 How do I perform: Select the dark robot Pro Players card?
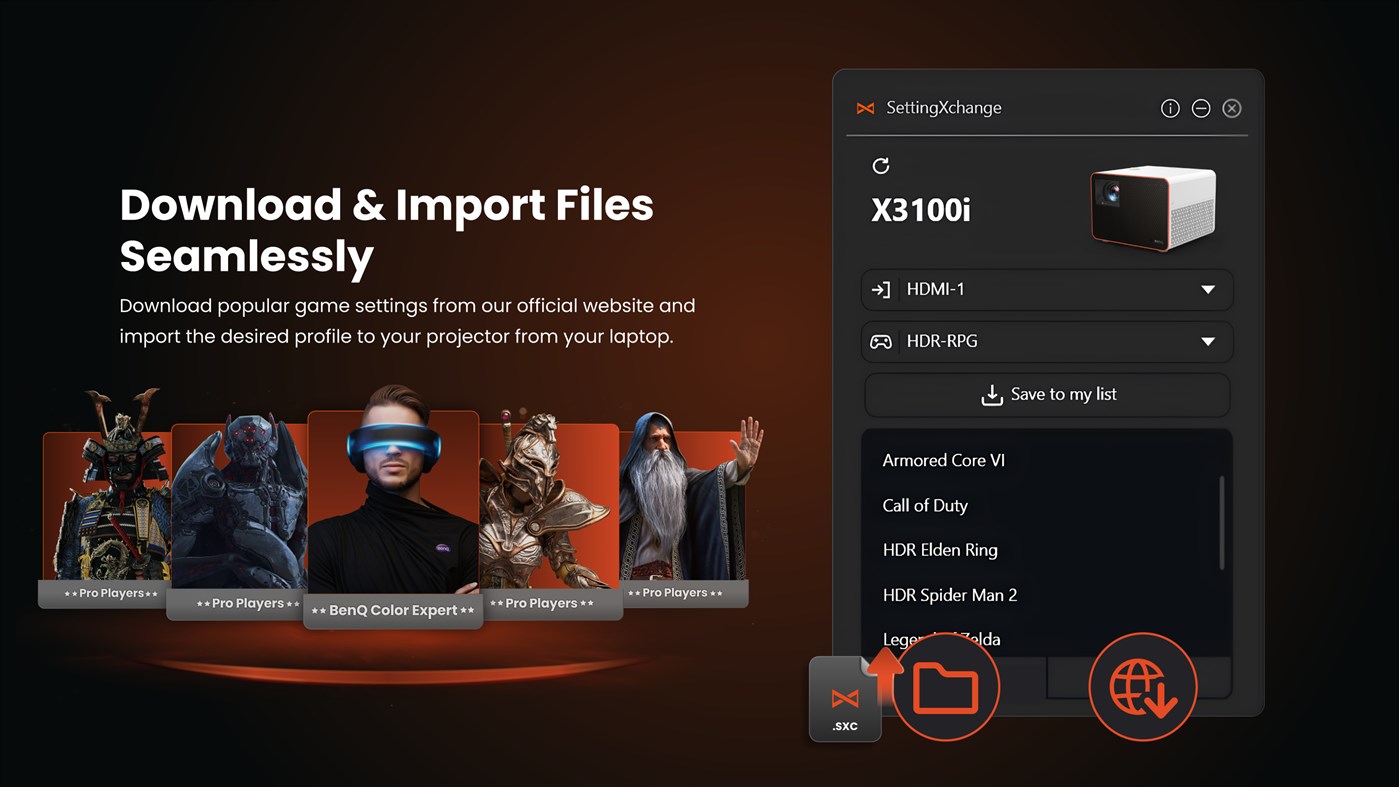240,515
